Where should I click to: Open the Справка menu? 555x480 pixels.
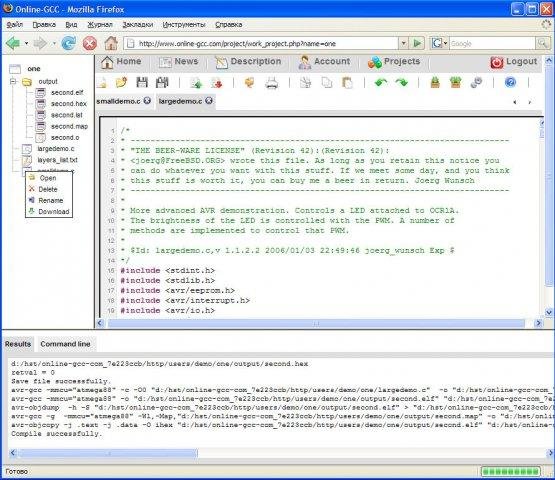click(x=229, y=24)
